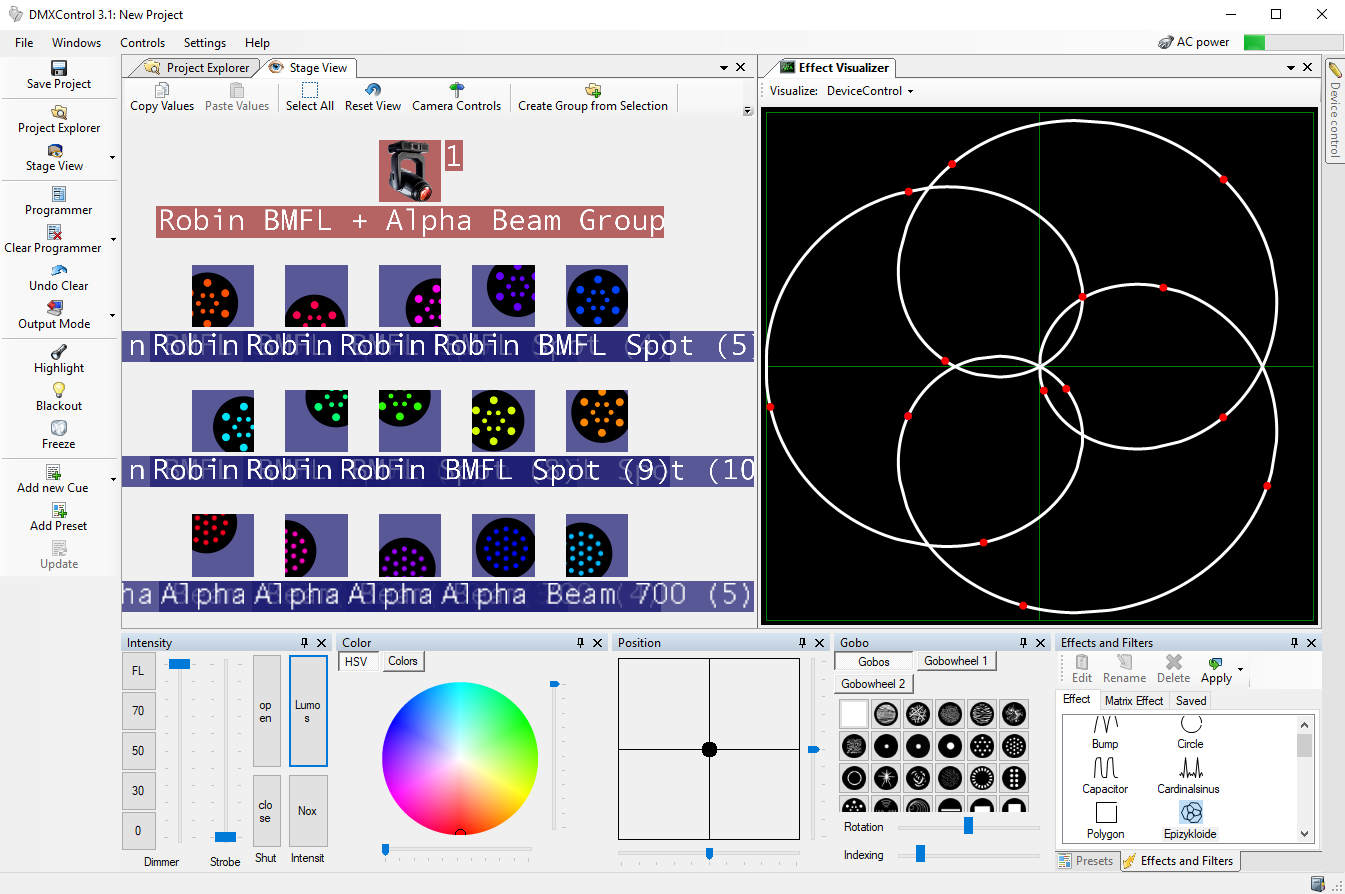Click the Undo Clear icon

[x=59, y=270]
